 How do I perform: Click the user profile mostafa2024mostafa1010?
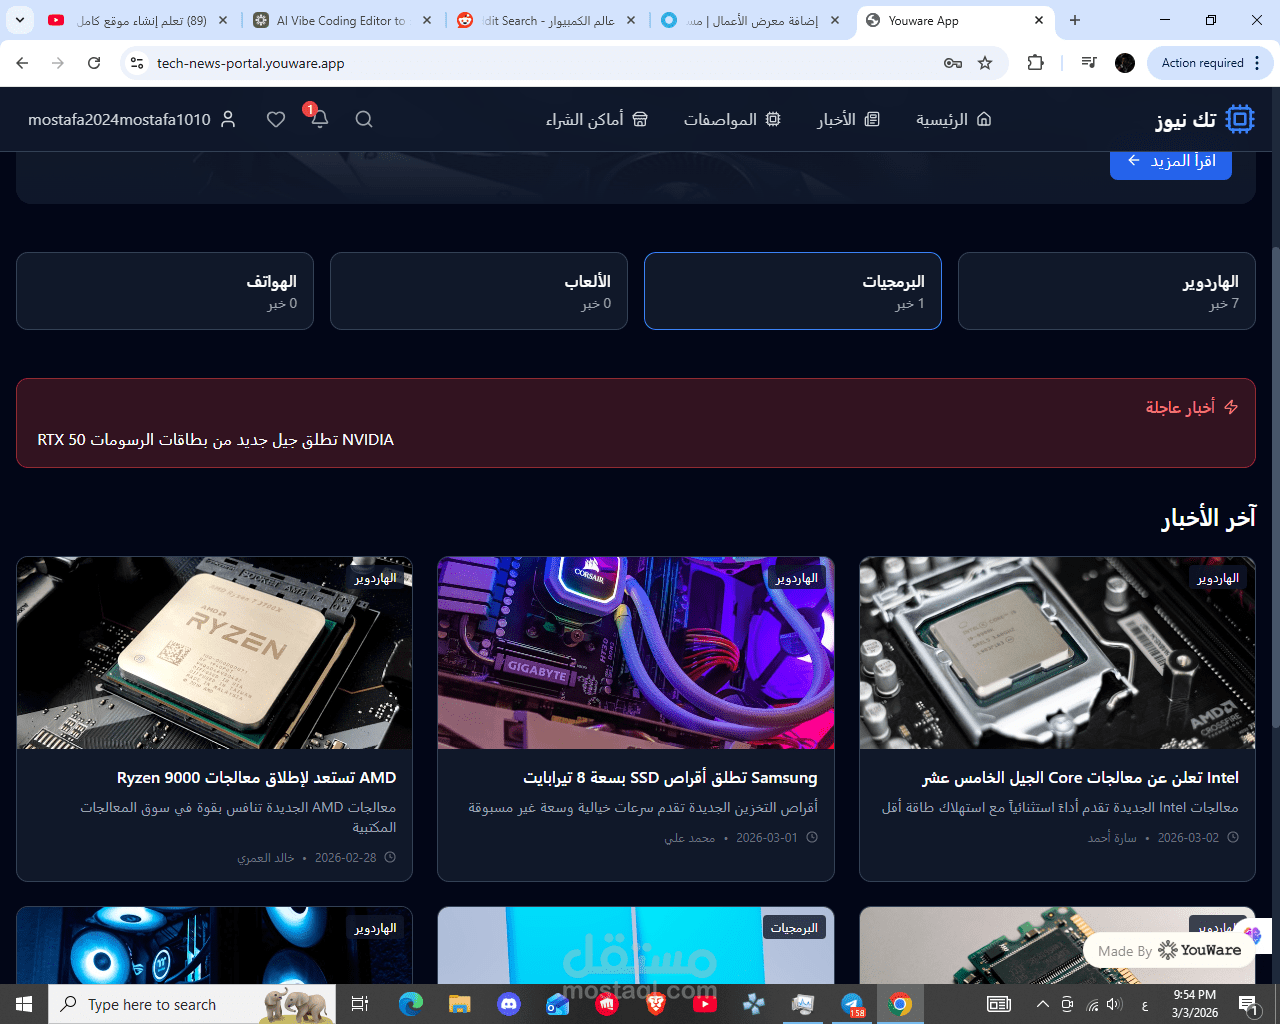(132, 119)
